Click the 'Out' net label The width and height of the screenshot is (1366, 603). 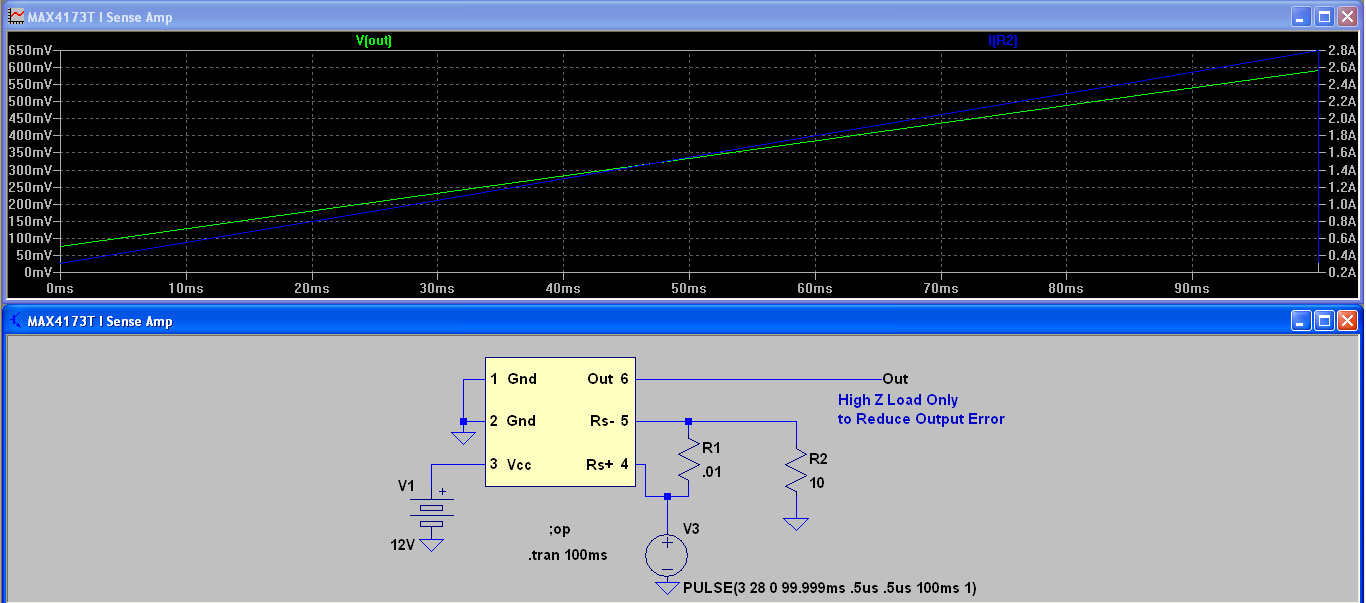[895, 379]
